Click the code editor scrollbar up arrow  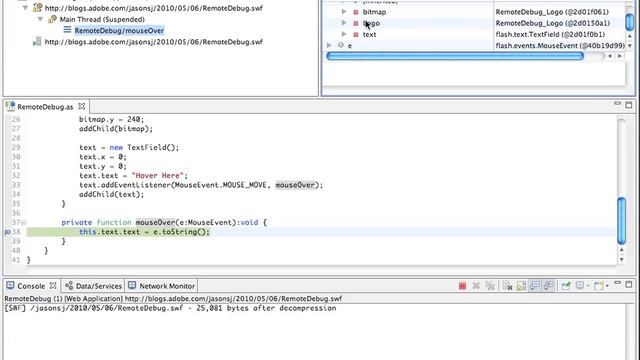[622, 249]
